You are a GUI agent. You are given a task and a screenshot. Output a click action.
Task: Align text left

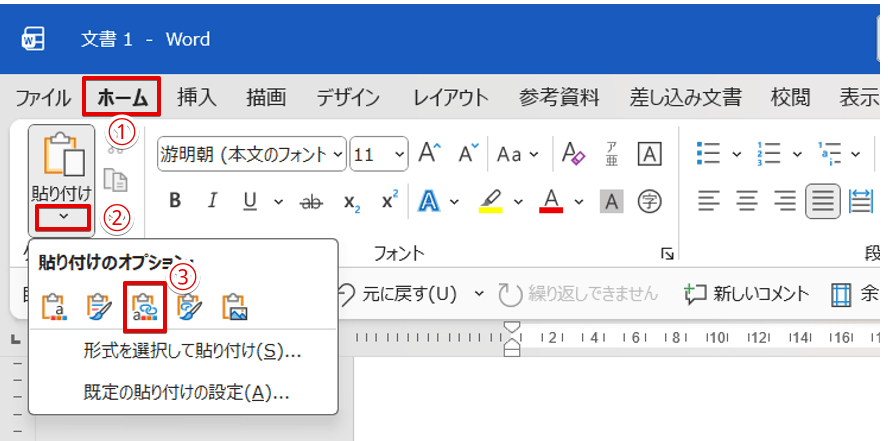pos(708,201)
